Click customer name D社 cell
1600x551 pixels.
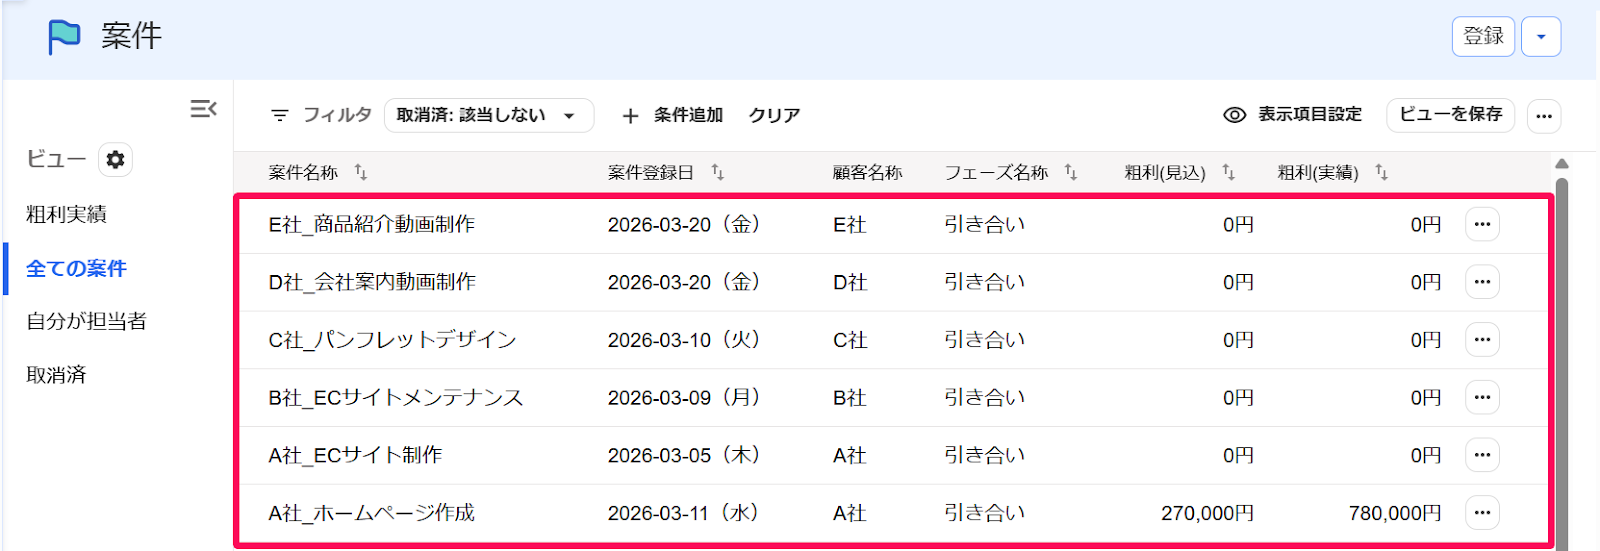point(850,283)
